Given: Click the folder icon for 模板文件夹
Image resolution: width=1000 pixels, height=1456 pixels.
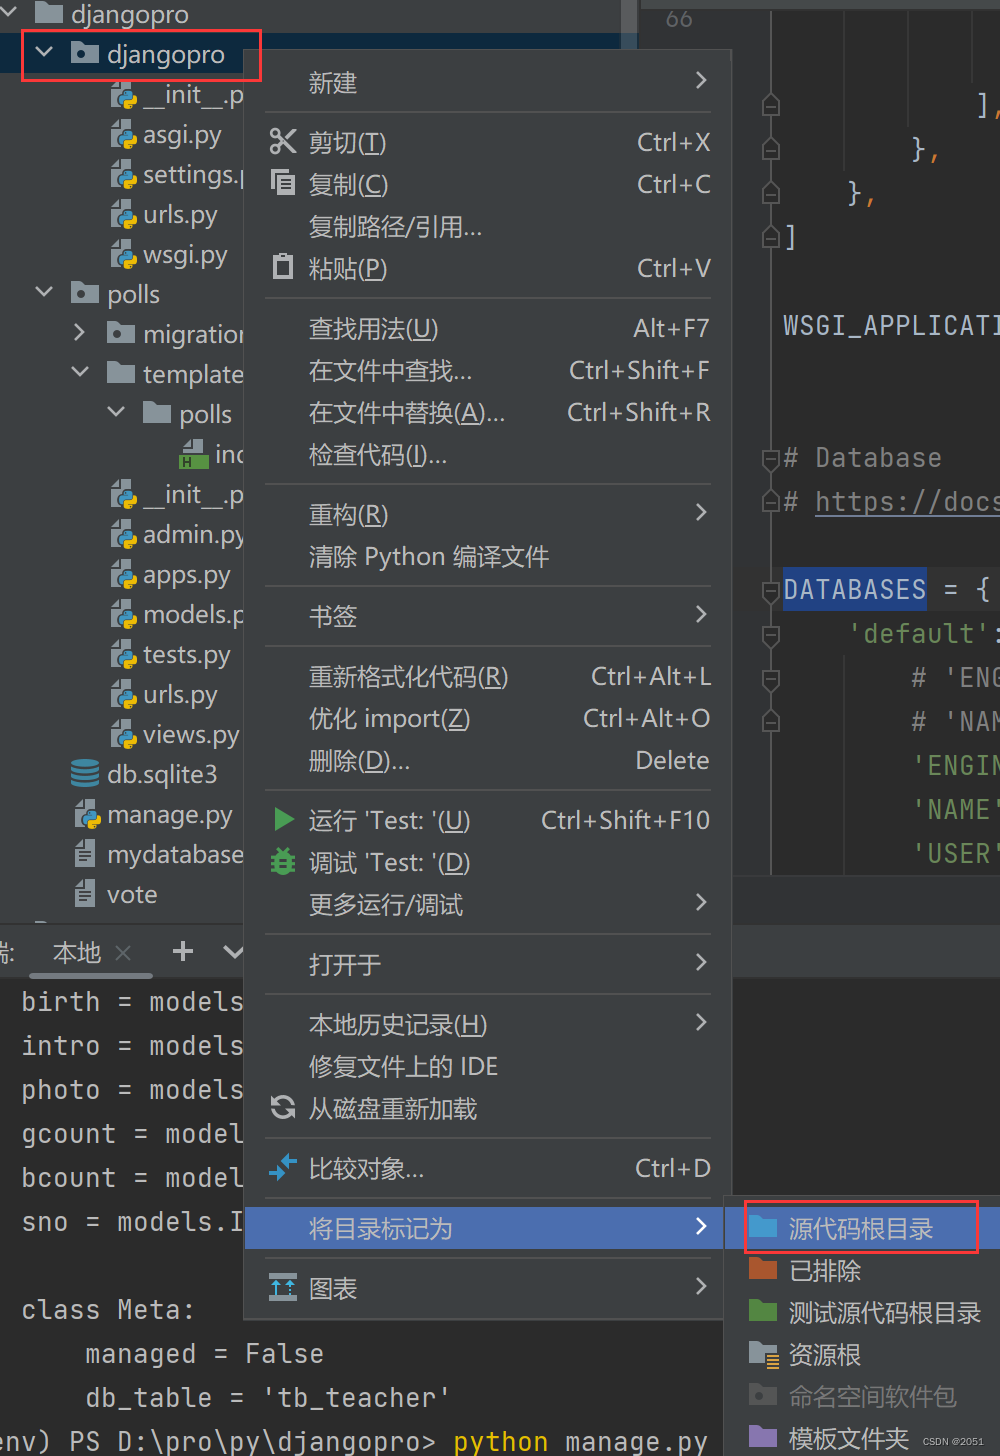Looking at the screenshot, I should click(763, 1437).
